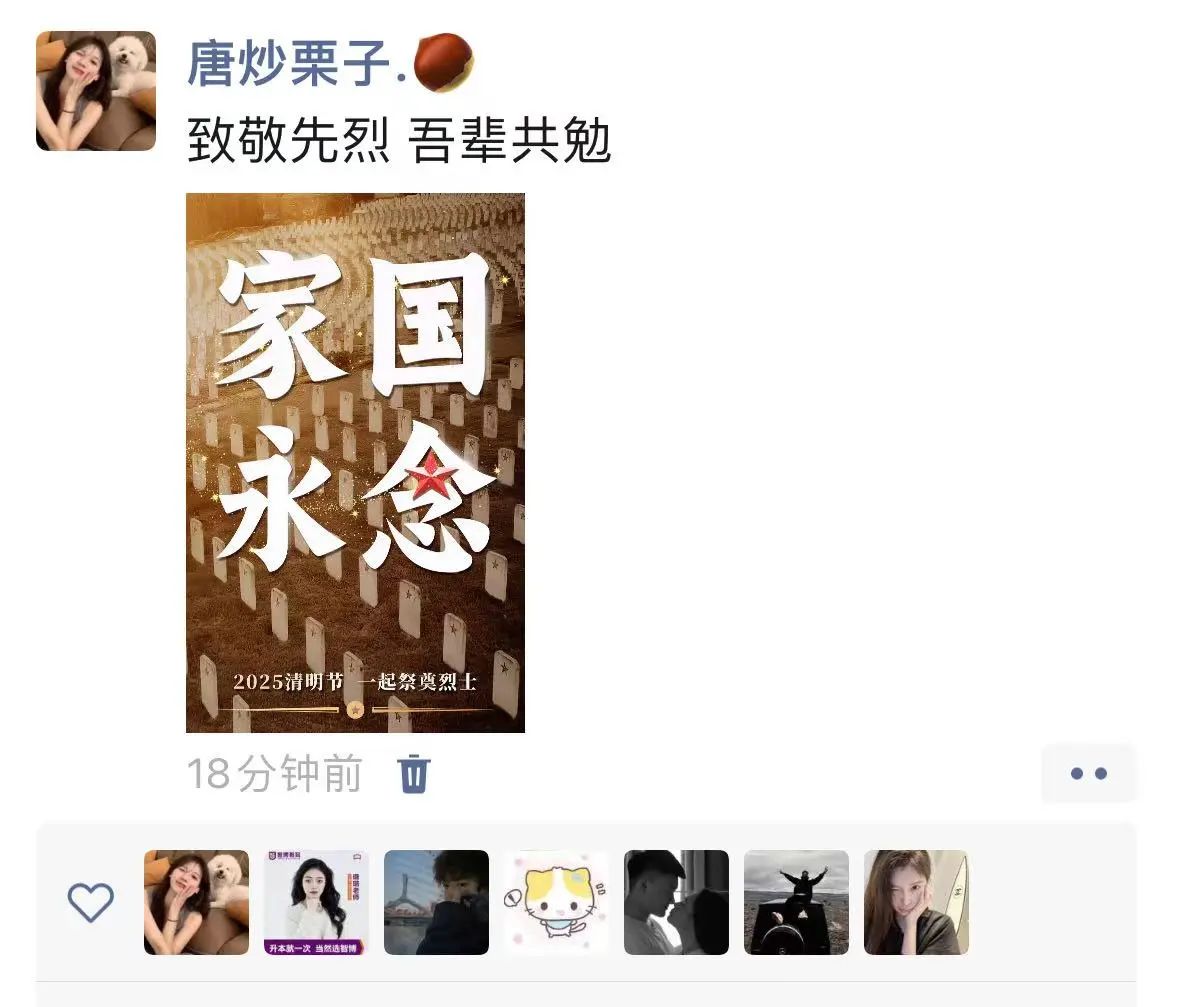Image resolution: width=1179 pixels, height=1007 pixels.
Task: Tap the heart icon in likes row
Action: tap(91, 902)
